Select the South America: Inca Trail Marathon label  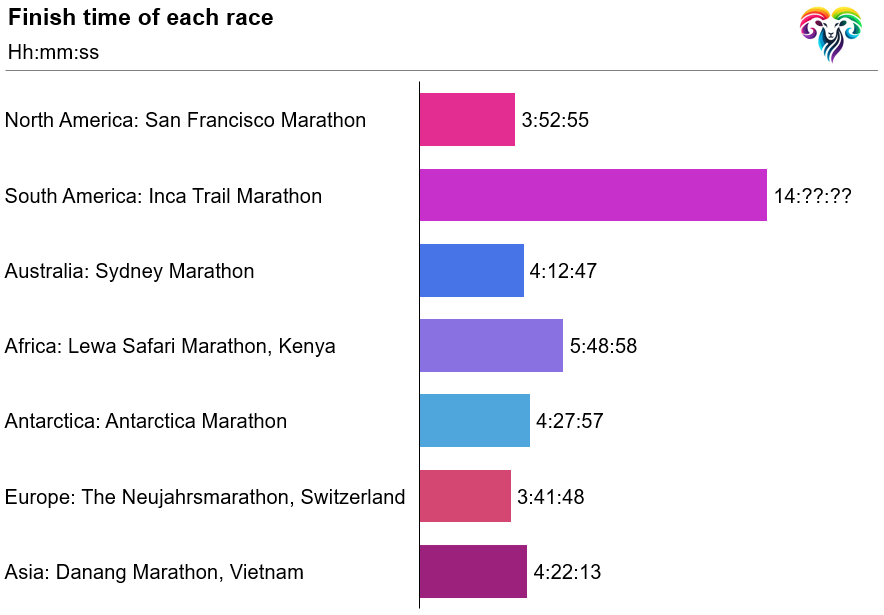coord(163,196)
